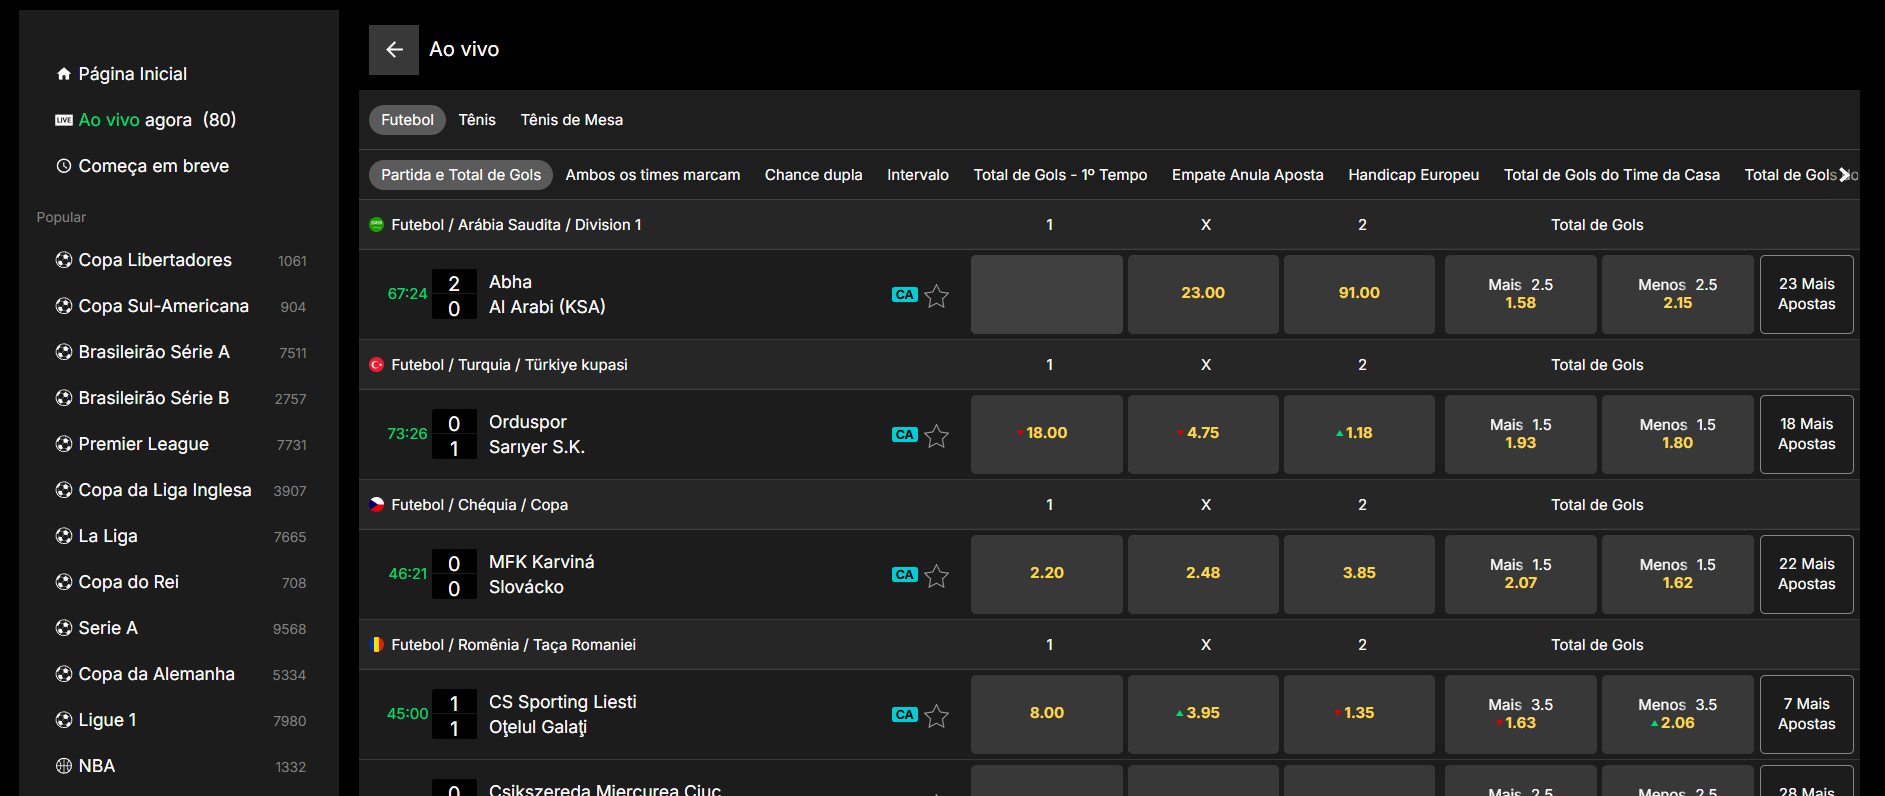The height and width of the screenshot is (796, 1885).
Task: Click the live icon beside Ao vivo agora
Action: click(x=64, y=120)
